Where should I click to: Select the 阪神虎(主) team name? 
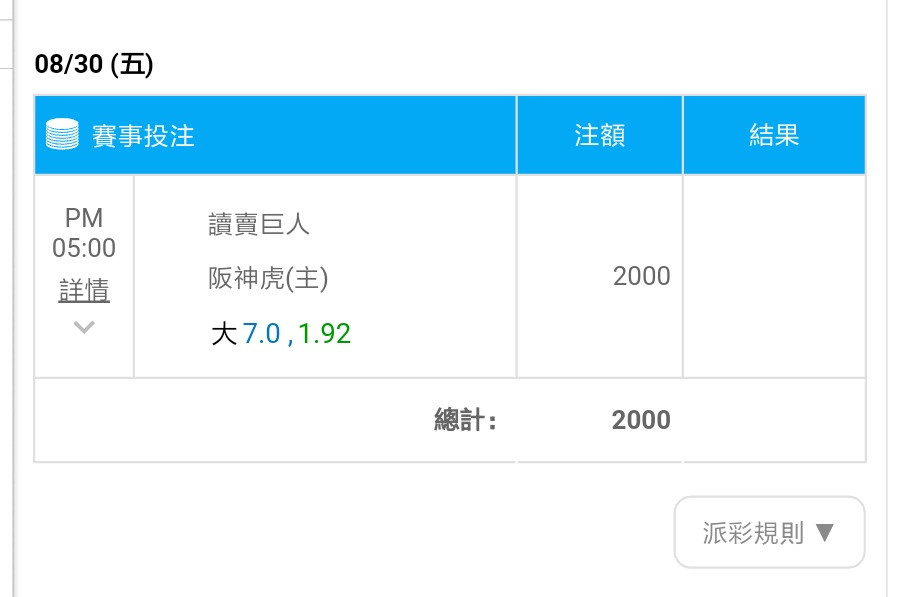[268, 278]
